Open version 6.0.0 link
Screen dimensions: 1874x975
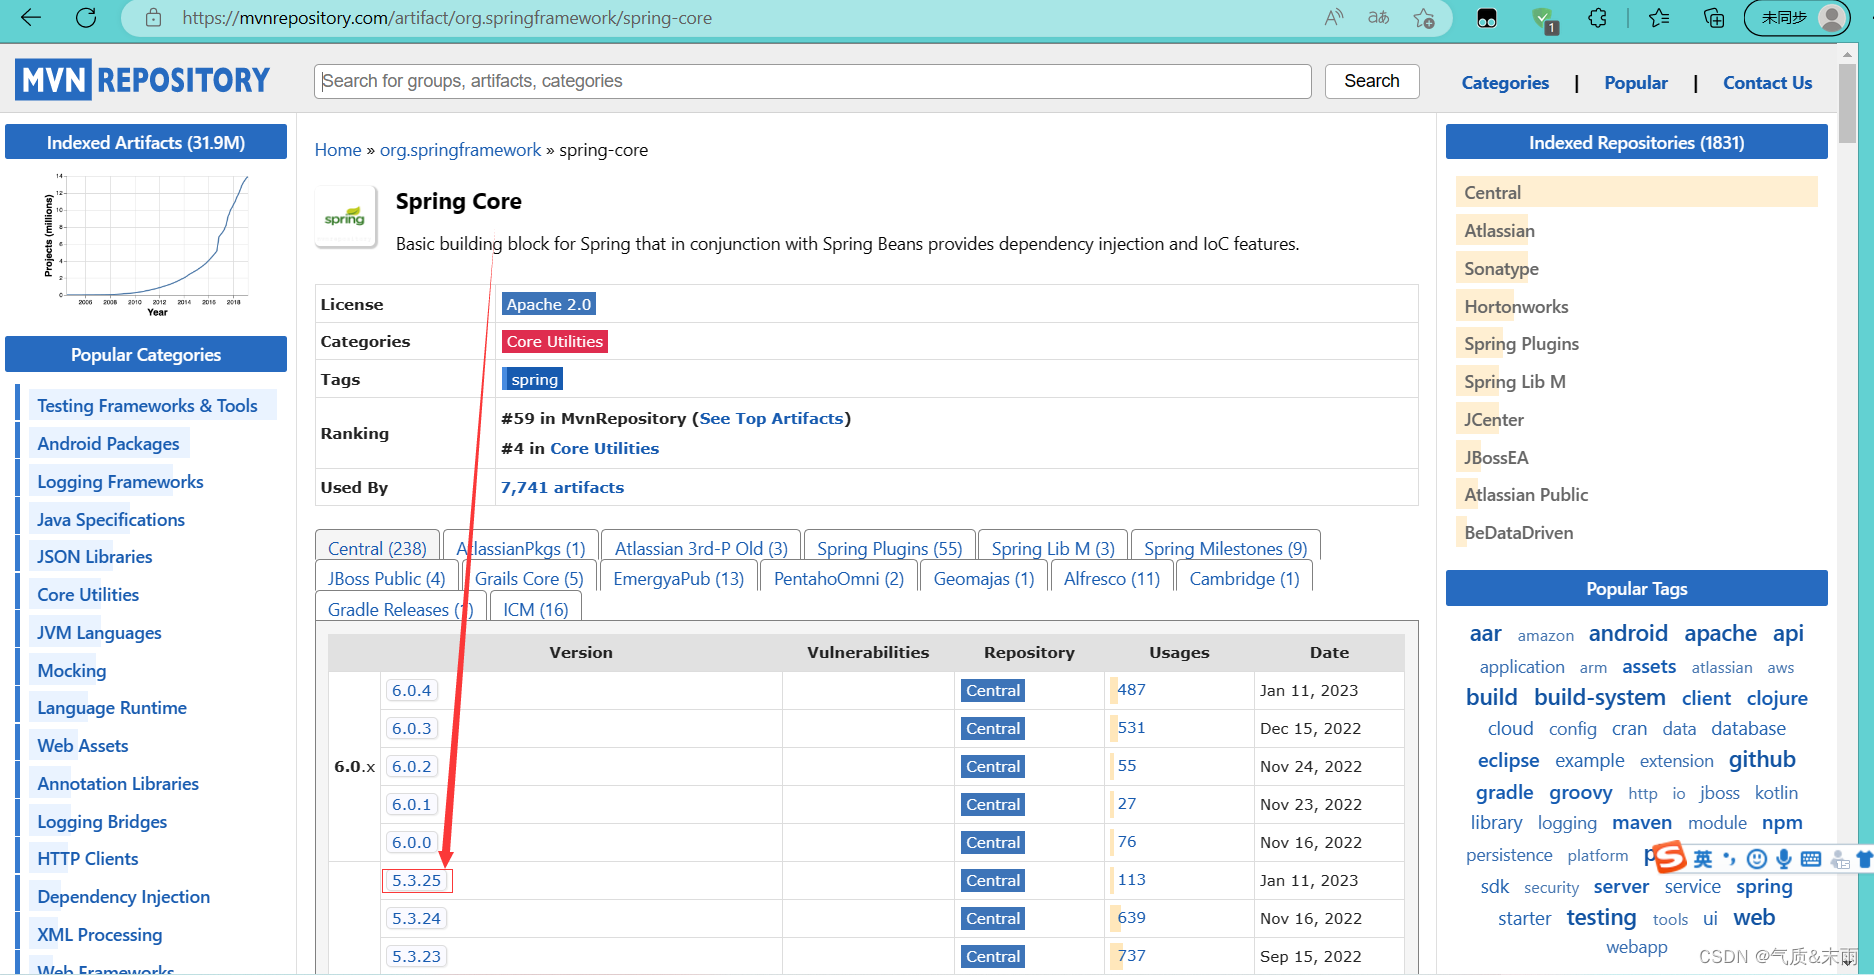point(411,842)
